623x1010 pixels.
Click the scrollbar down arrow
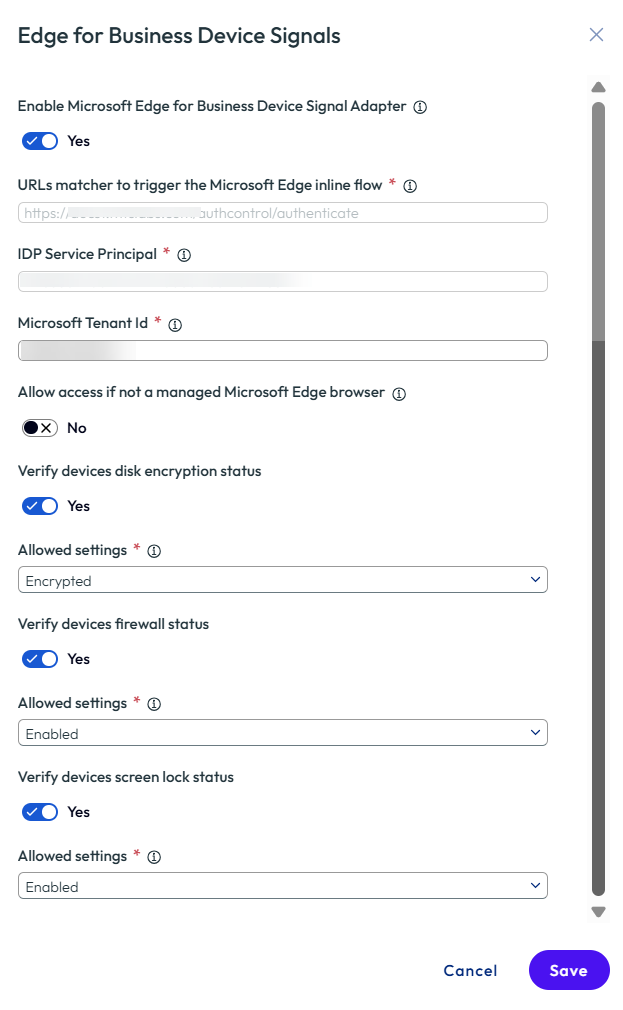599,911
